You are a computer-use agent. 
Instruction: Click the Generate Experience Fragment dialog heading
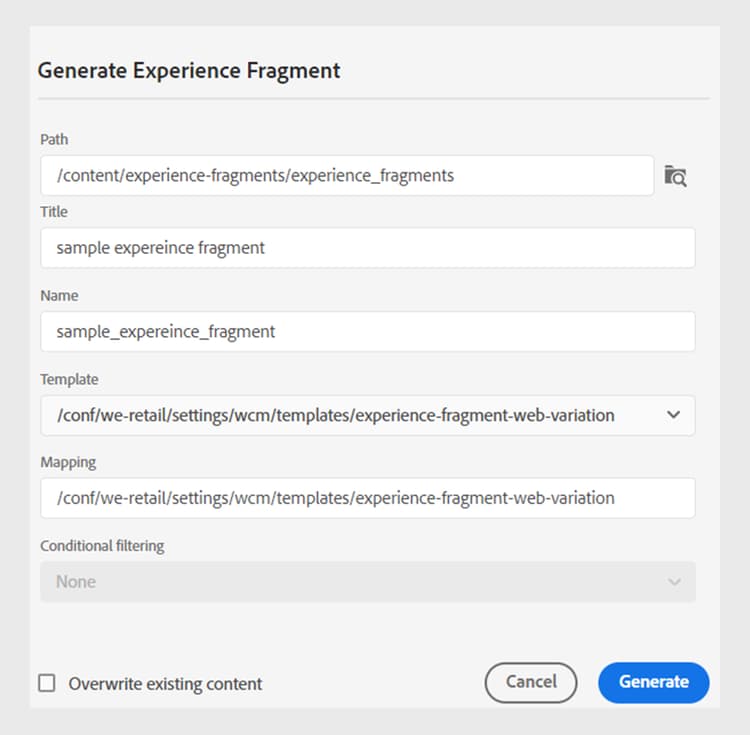[189, 71]
